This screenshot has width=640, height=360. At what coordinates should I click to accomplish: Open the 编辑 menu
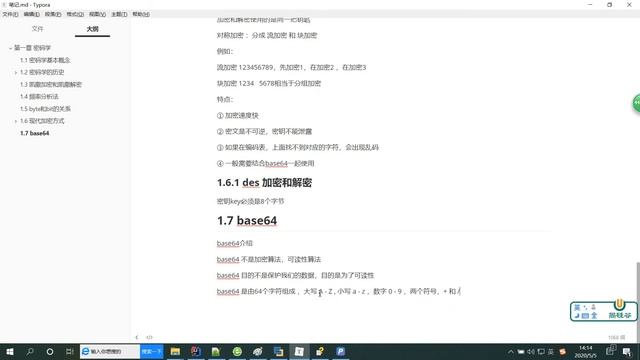click(x=31, y=14)
